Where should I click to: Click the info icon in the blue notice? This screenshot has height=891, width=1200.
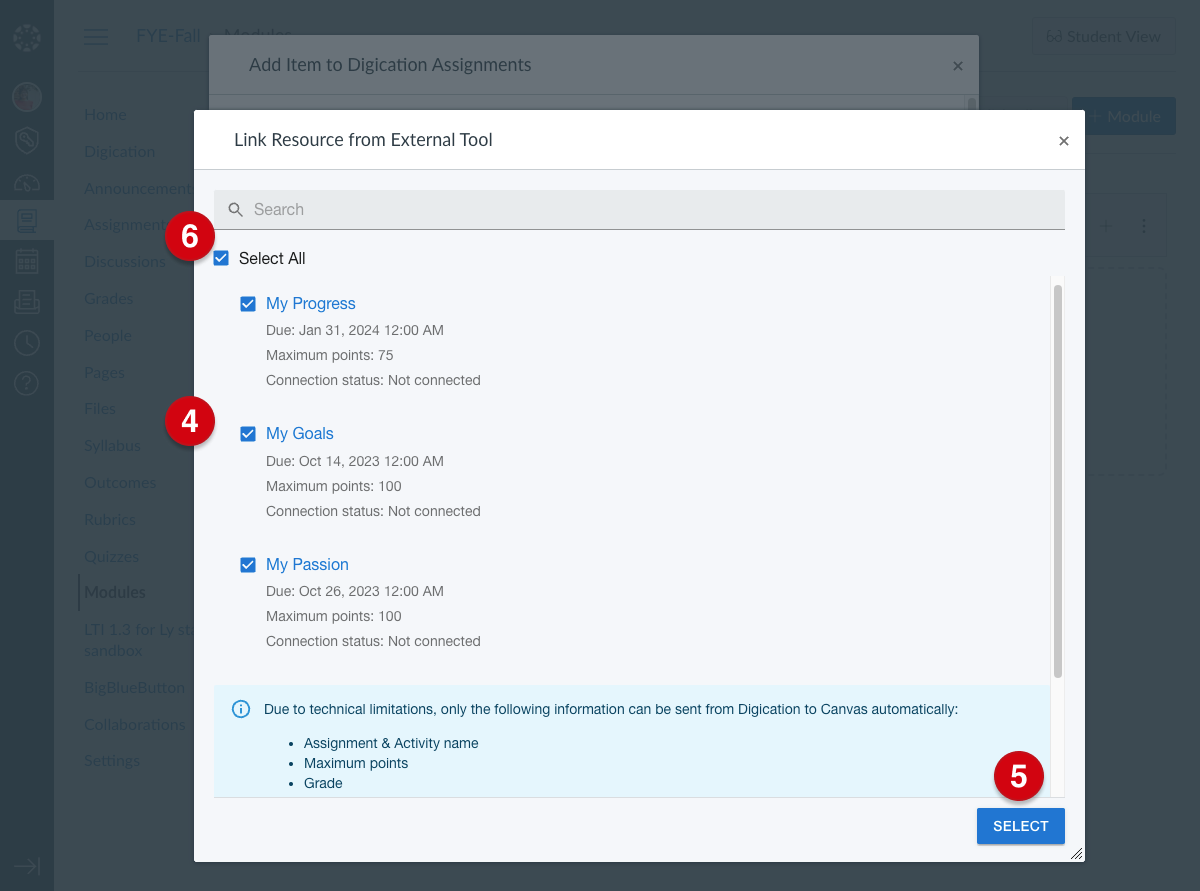(x=241, y=709)
